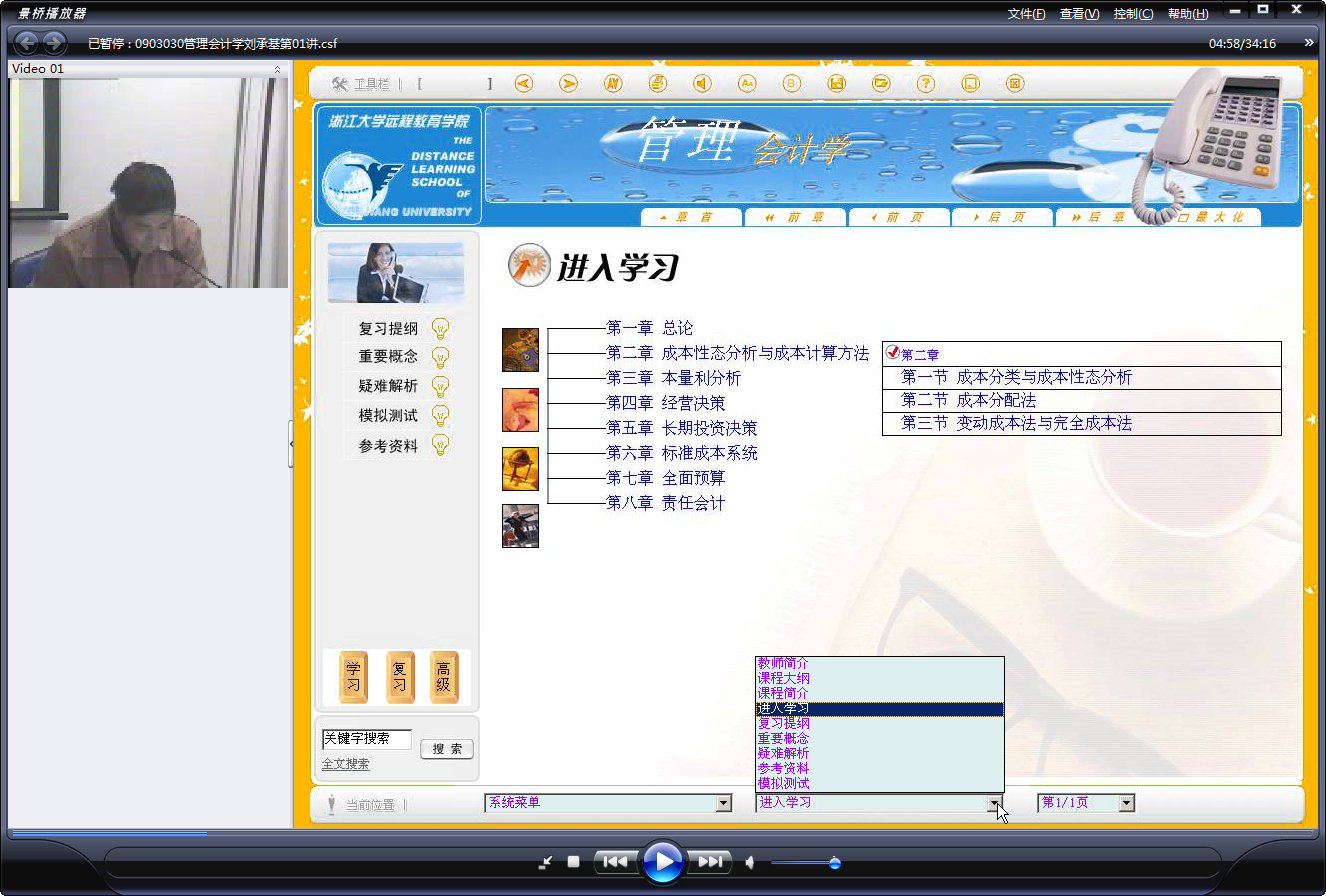This screenshot has height=896, width=1326.
Task: Click the player's forward navigation arrow
Action: pyautogui.click(x=54, y=43)
